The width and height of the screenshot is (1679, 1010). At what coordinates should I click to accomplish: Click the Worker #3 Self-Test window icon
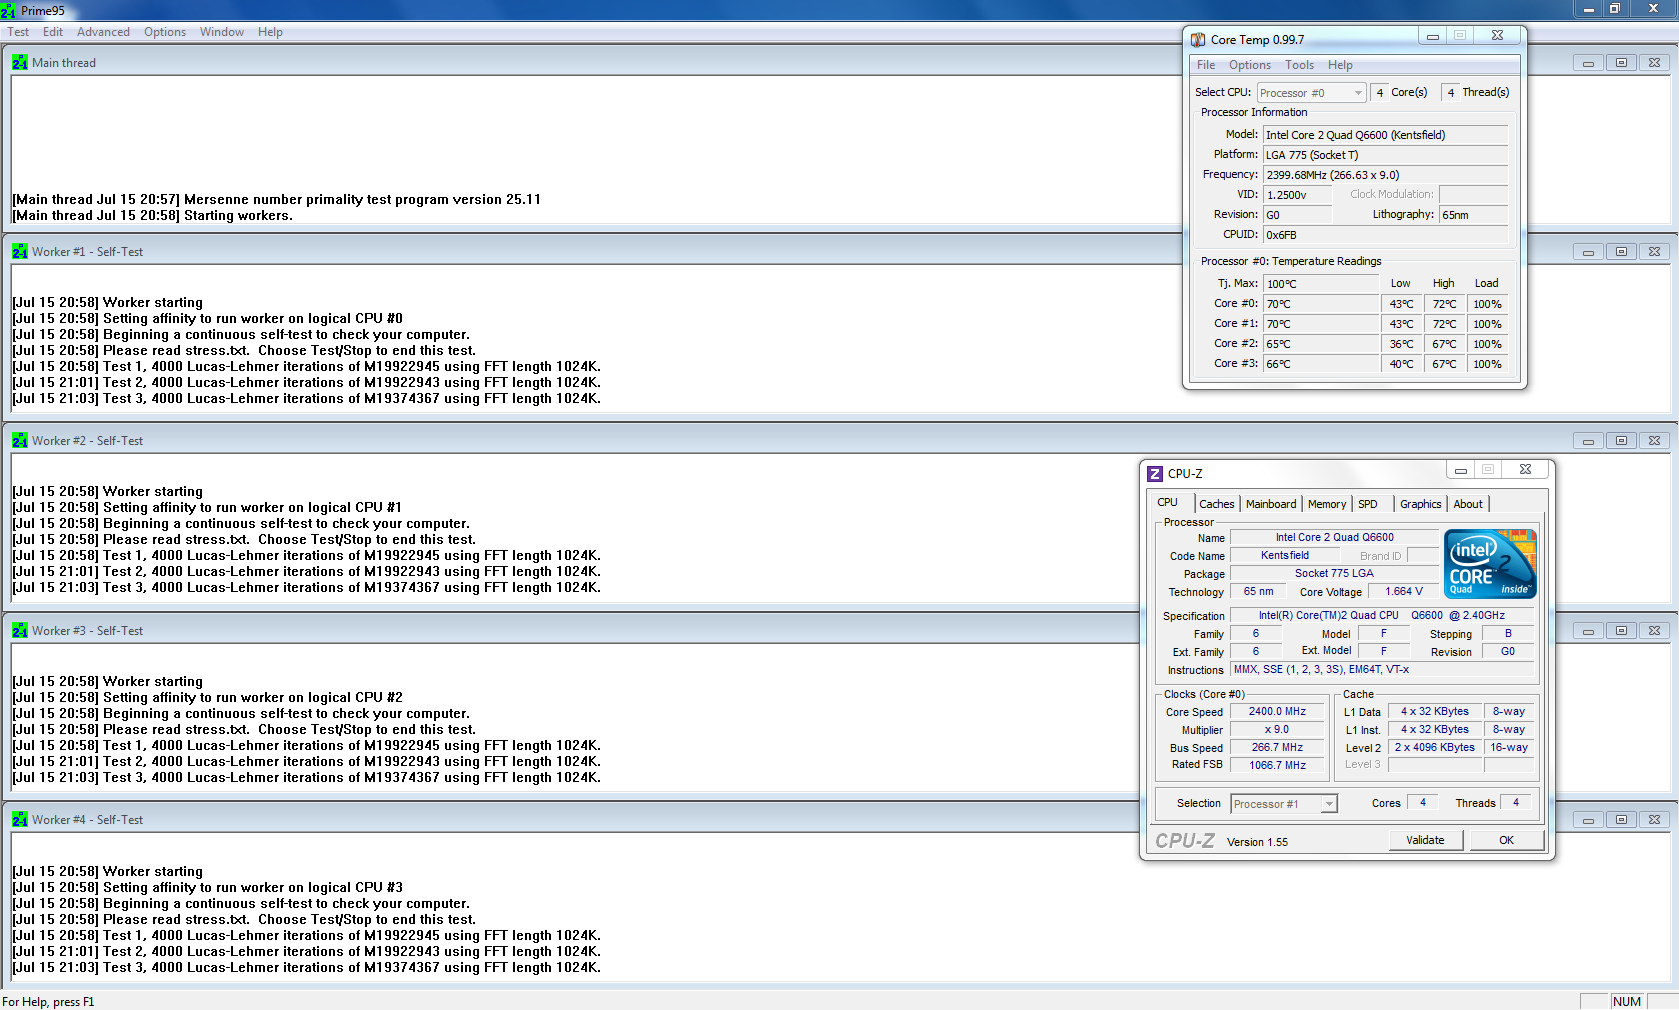(20, 631)
